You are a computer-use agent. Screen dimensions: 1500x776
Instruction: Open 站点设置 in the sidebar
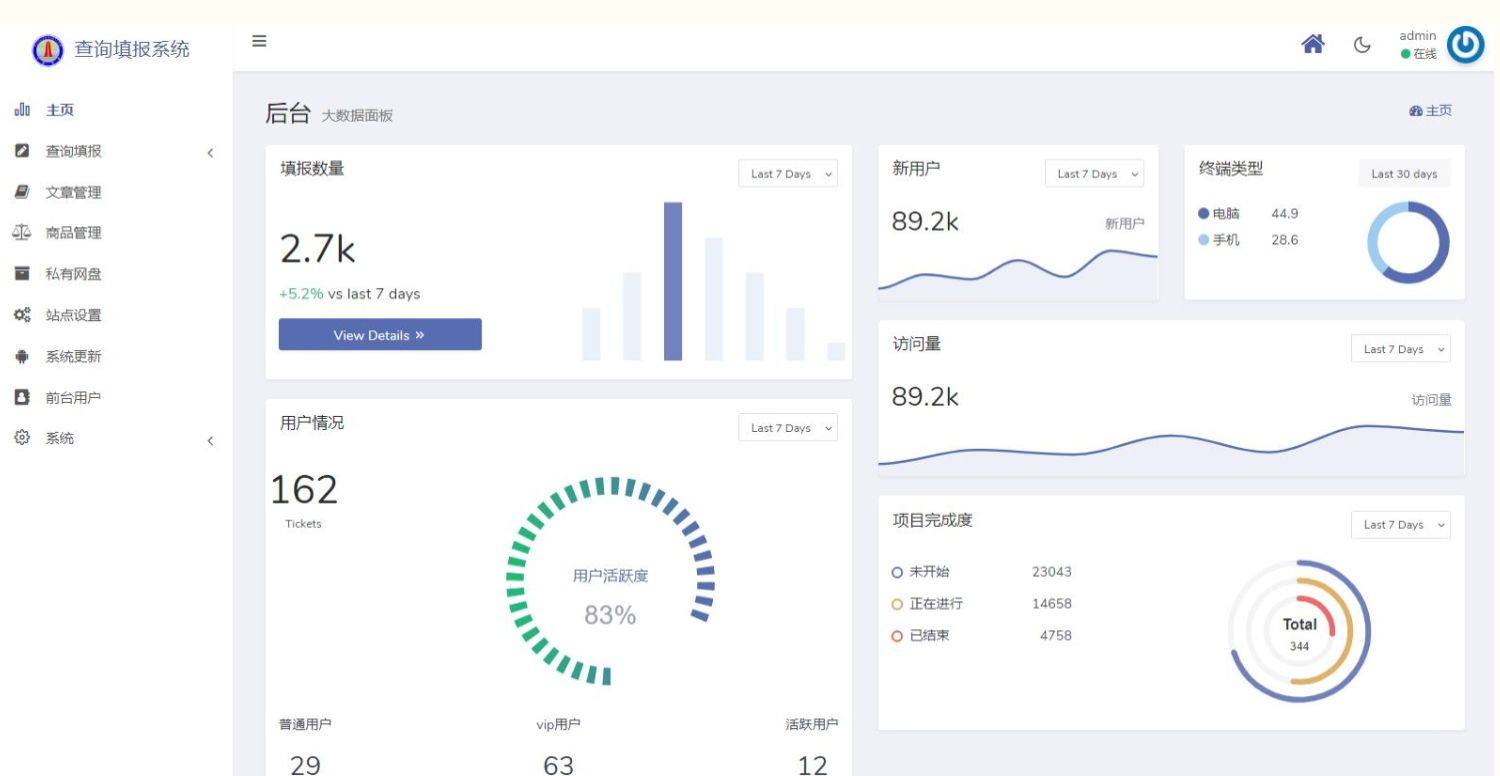pyautogui.click(x=73, y=315)
